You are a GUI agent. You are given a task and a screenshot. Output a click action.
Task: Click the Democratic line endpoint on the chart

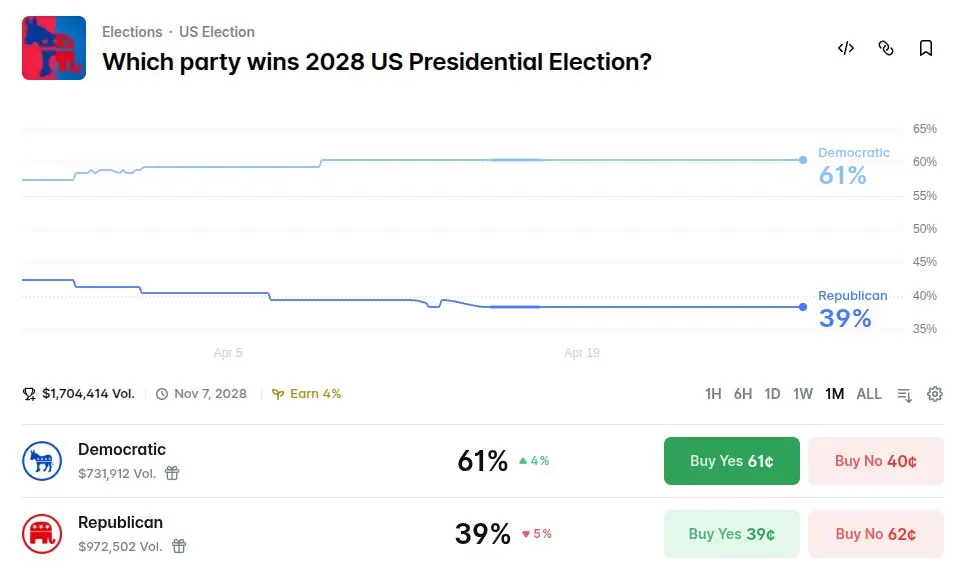[x=803, y=160]
